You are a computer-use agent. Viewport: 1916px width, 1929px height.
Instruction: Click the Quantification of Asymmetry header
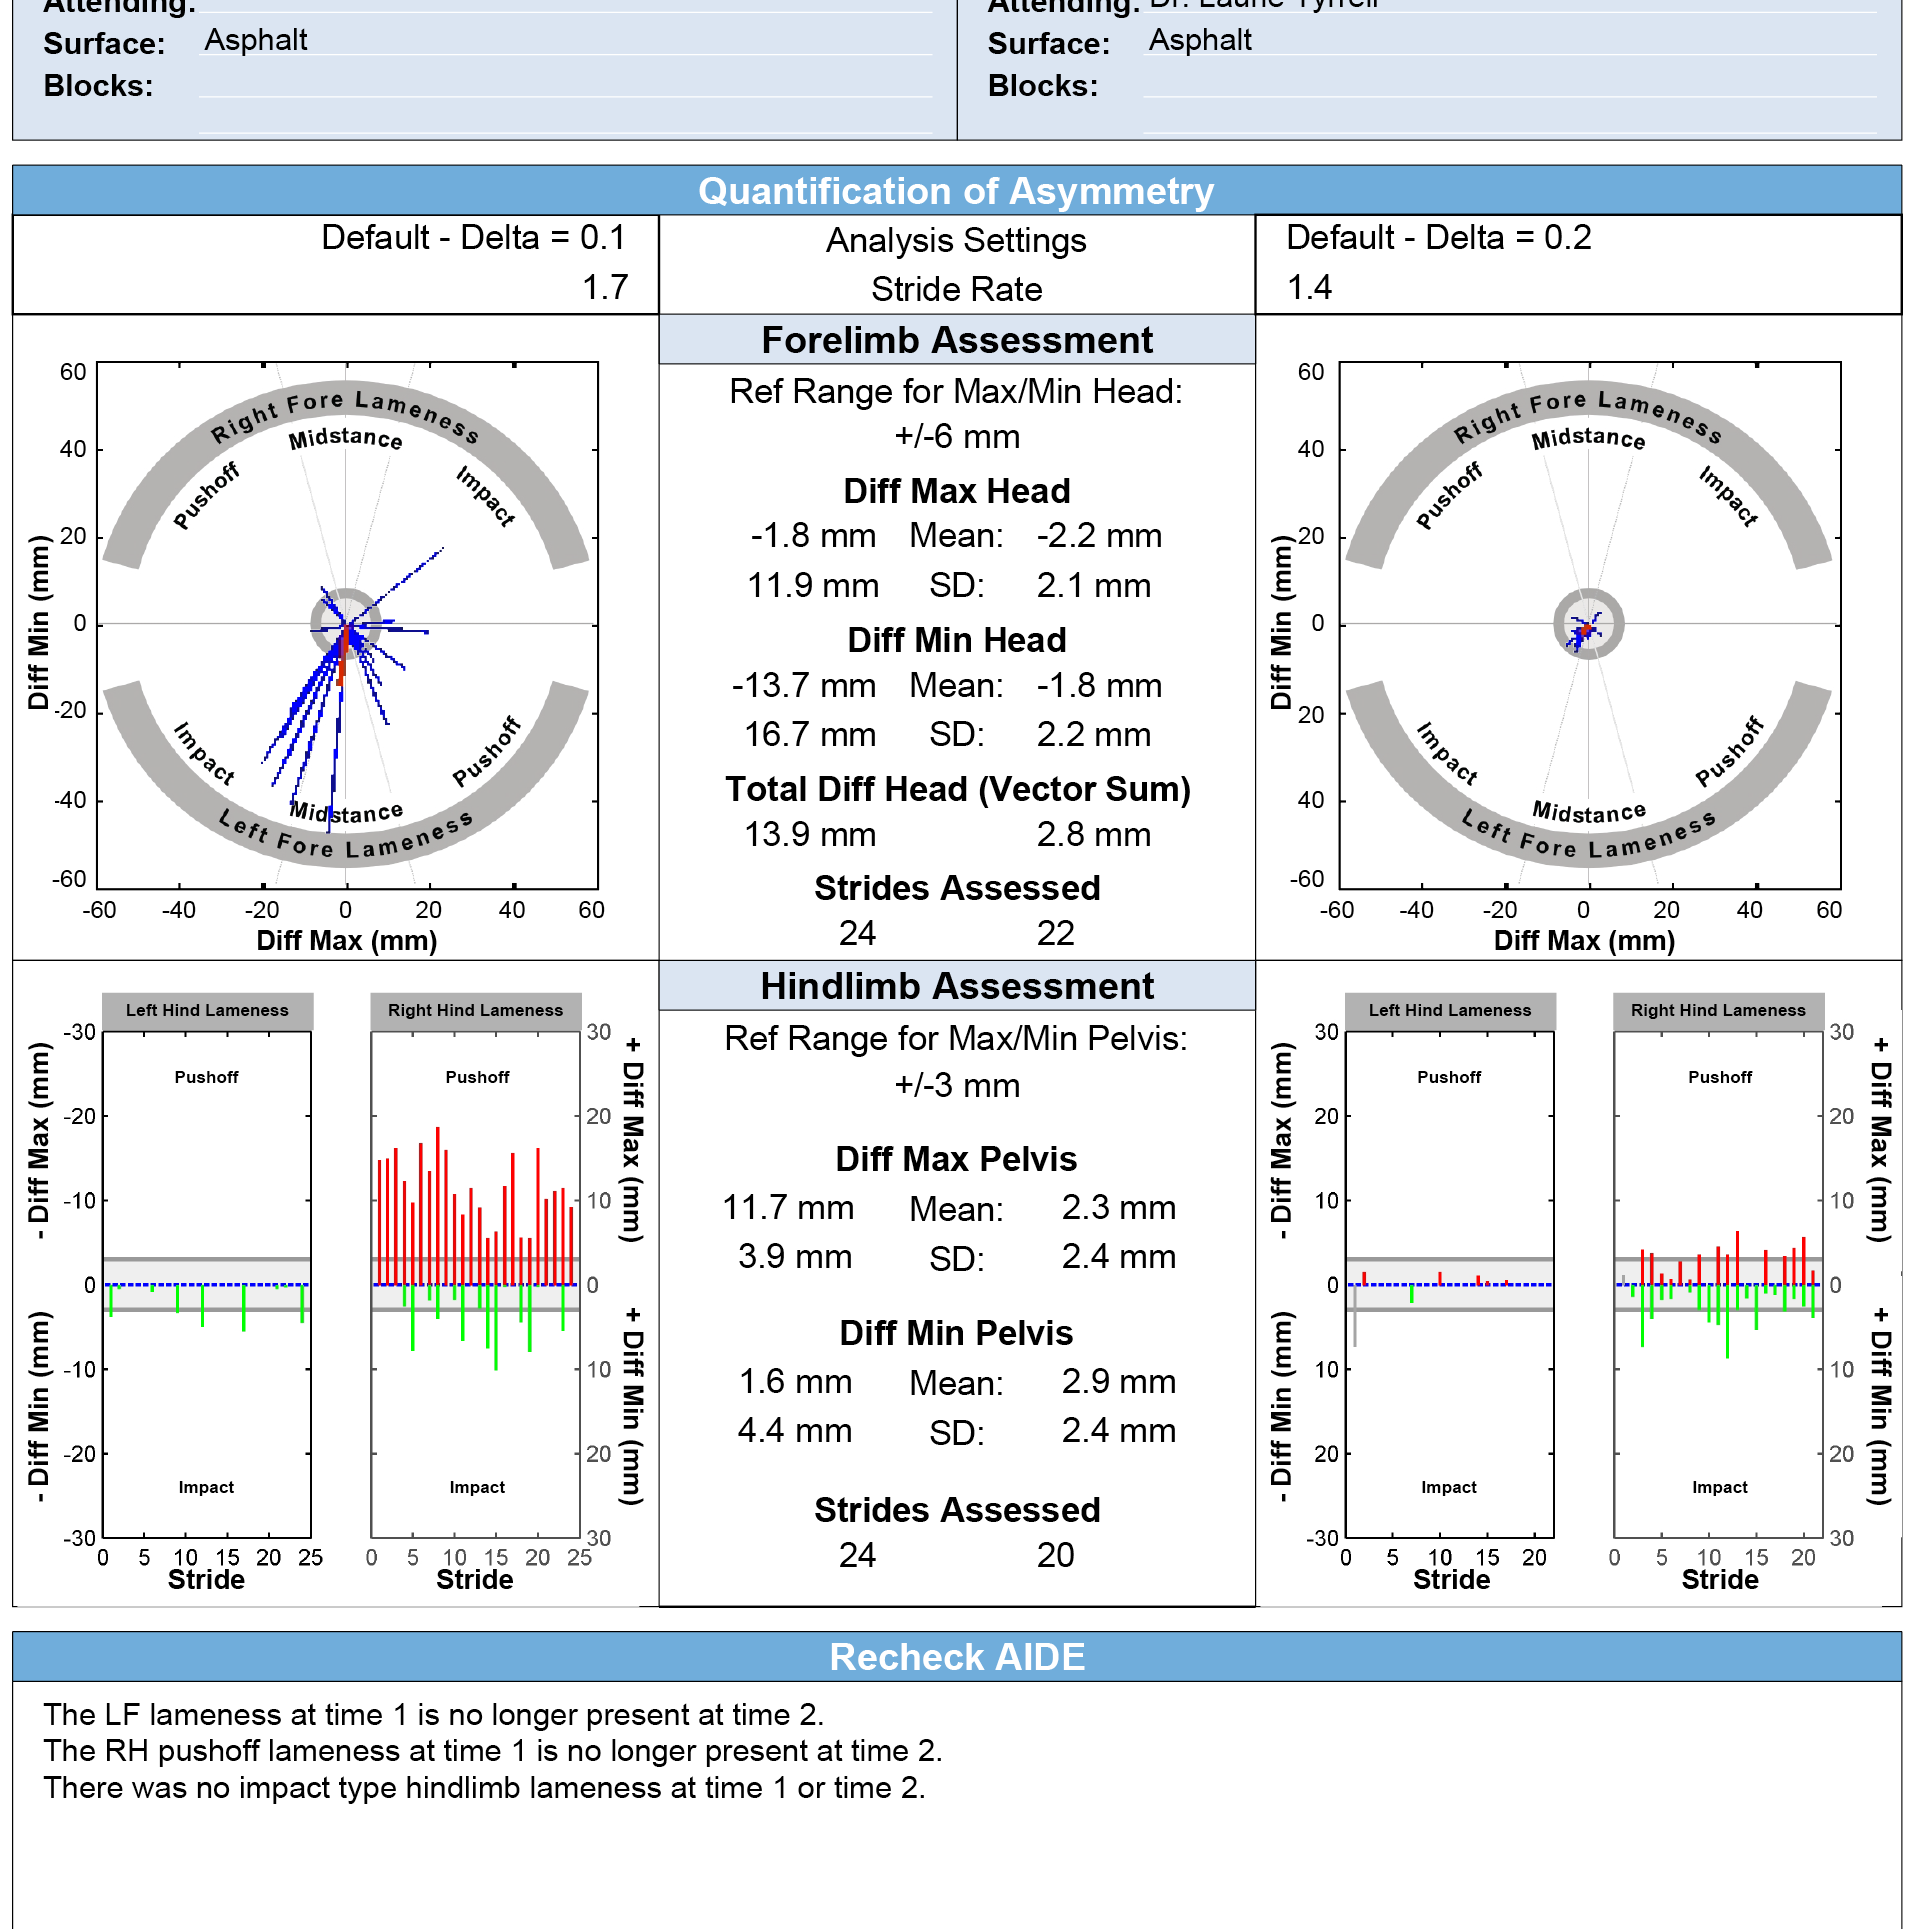point(956,190)
